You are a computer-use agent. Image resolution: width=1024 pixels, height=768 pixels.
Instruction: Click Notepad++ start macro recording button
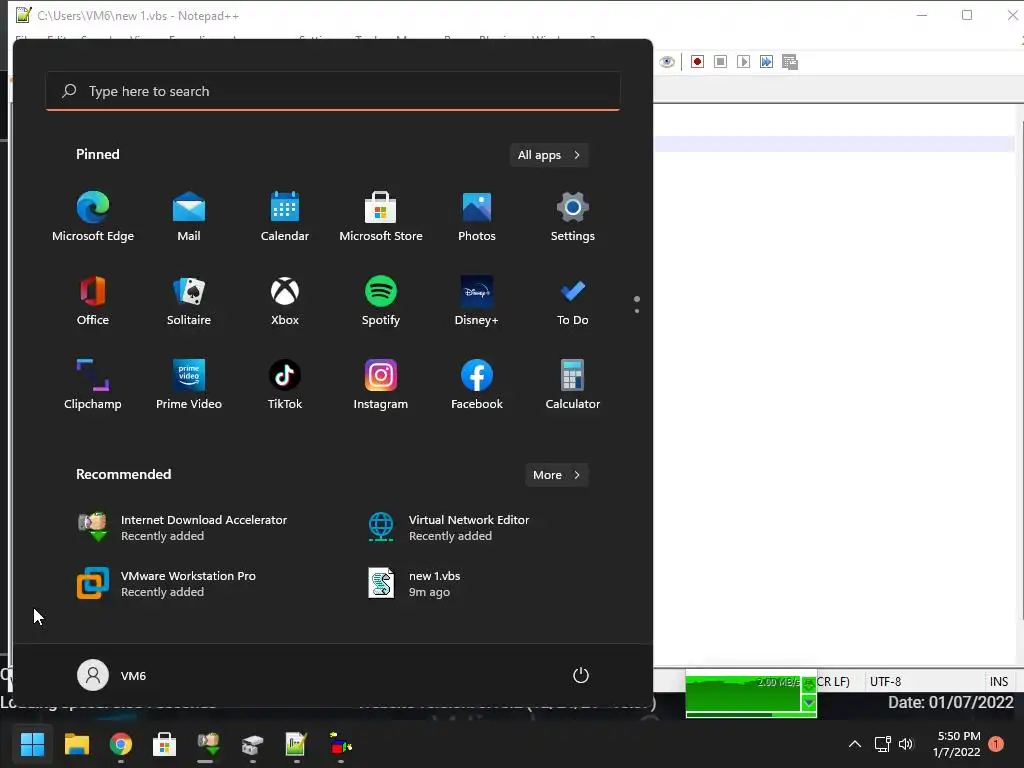click(697, 61)
